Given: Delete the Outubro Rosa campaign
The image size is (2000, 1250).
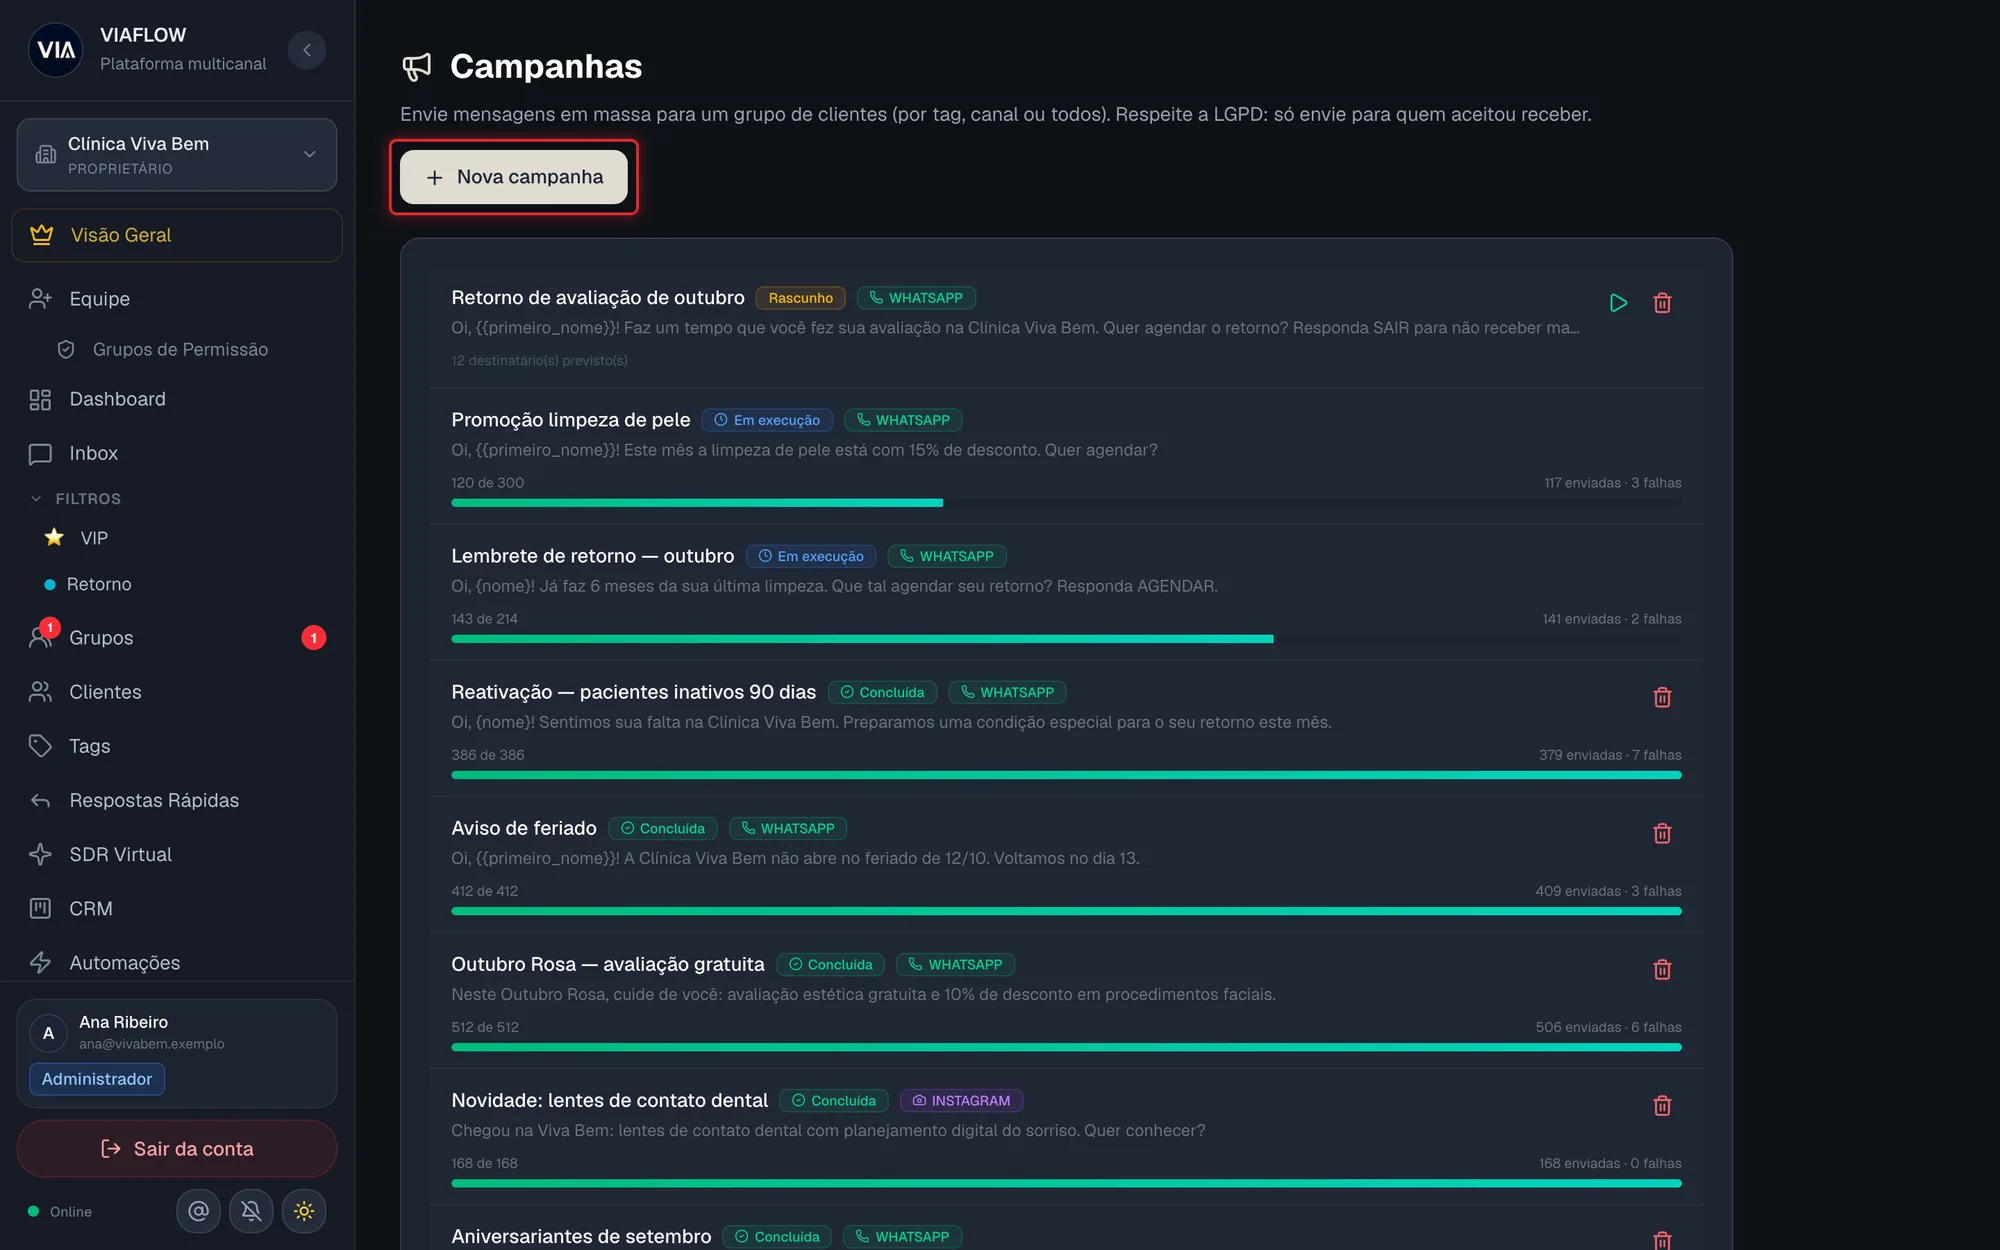Looking at the screenshot, I should coord(1662,969).
